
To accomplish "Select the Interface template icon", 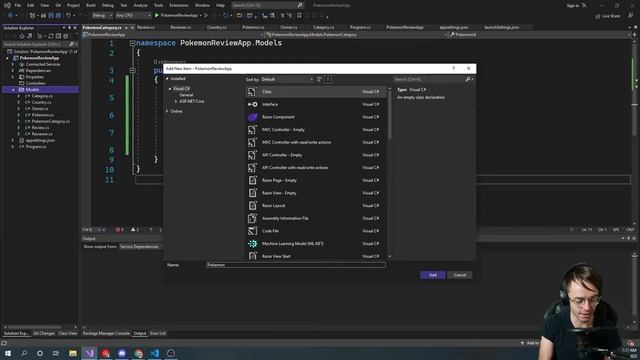I will [252, 104].
